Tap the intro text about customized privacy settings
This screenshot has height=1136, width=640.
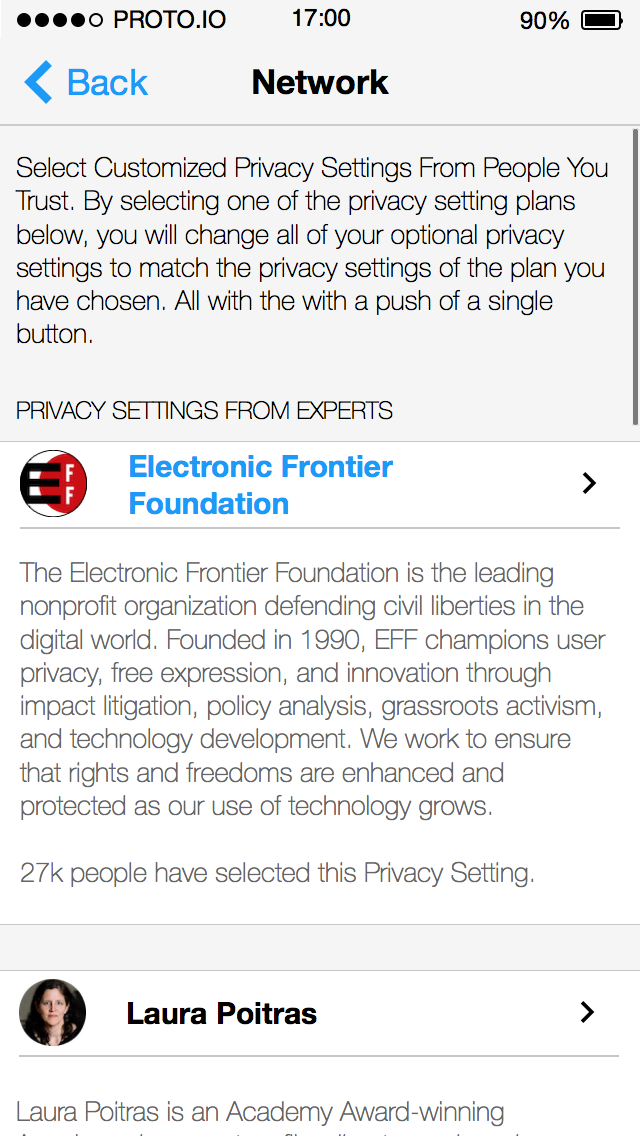312,251
